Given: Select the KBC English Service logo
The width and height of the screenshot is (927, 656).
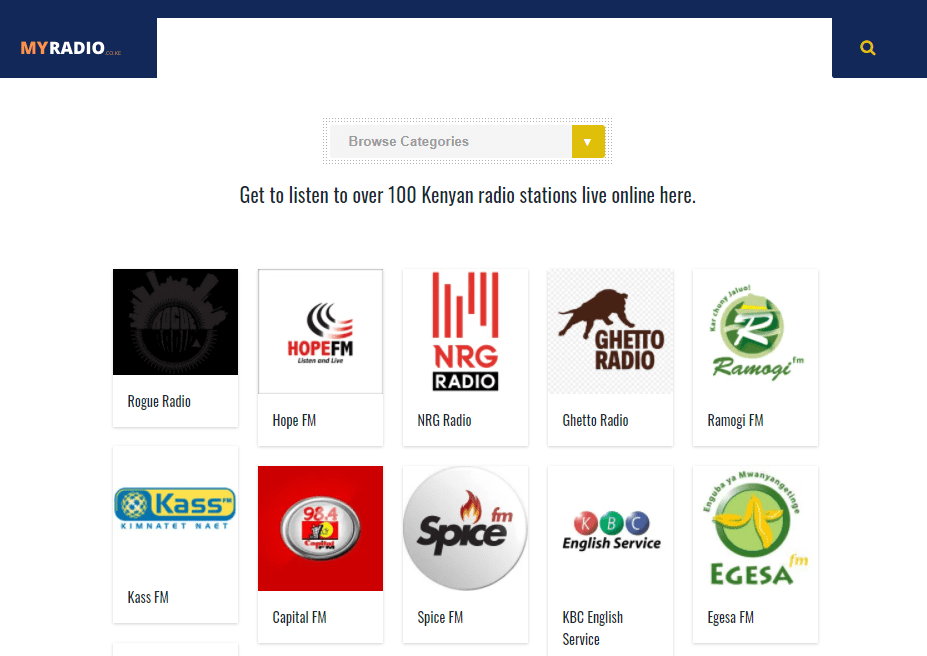Looking at the screenshot, I should tap(610, 528).
